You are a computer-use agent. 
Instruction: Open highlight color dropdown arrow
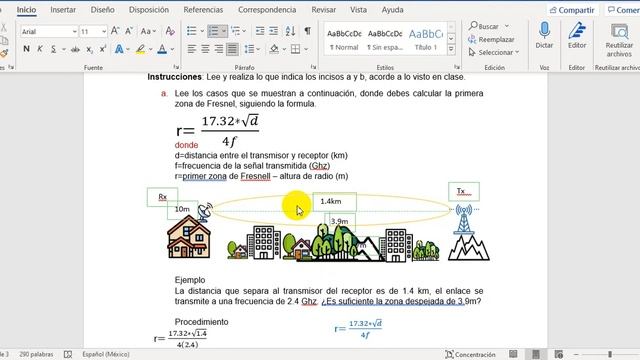tap(151, 49)
